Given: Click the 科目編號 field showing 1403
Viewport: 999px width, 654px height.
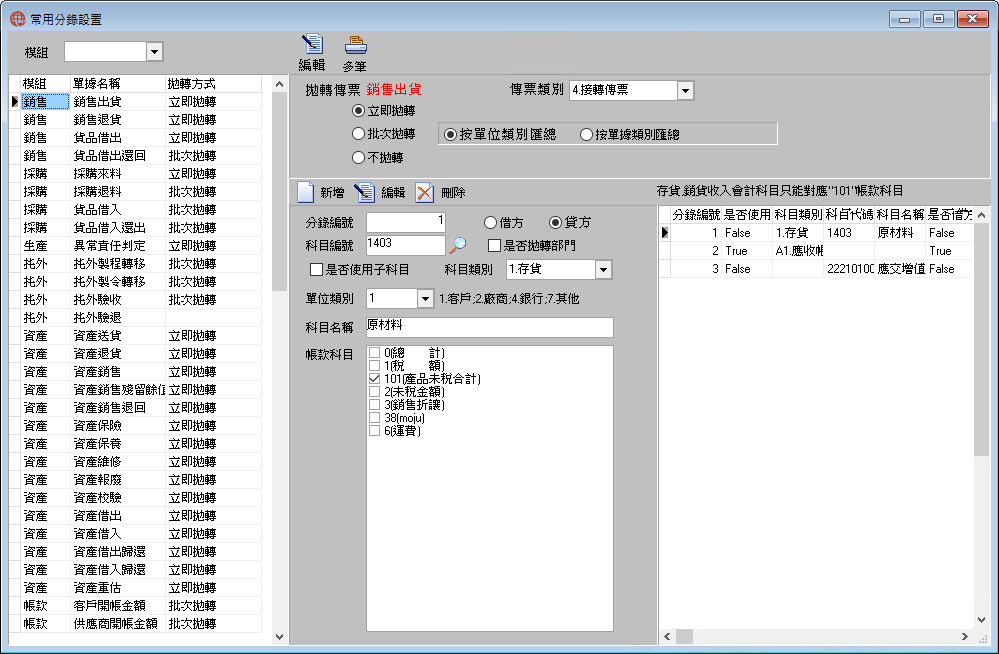Looking at the screenshot, I should [x=406, y=245].
